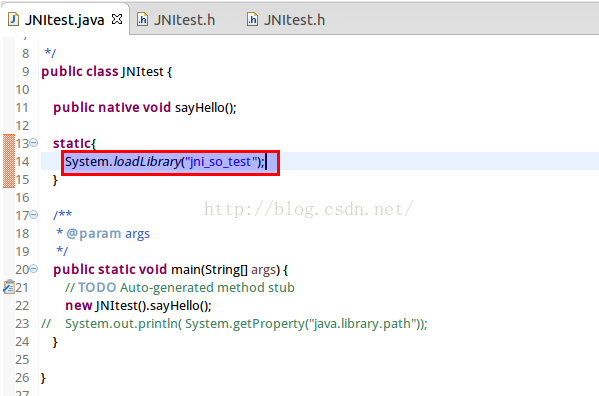
Task: Collapse the static block at line 13
Action: click(34, 143)
